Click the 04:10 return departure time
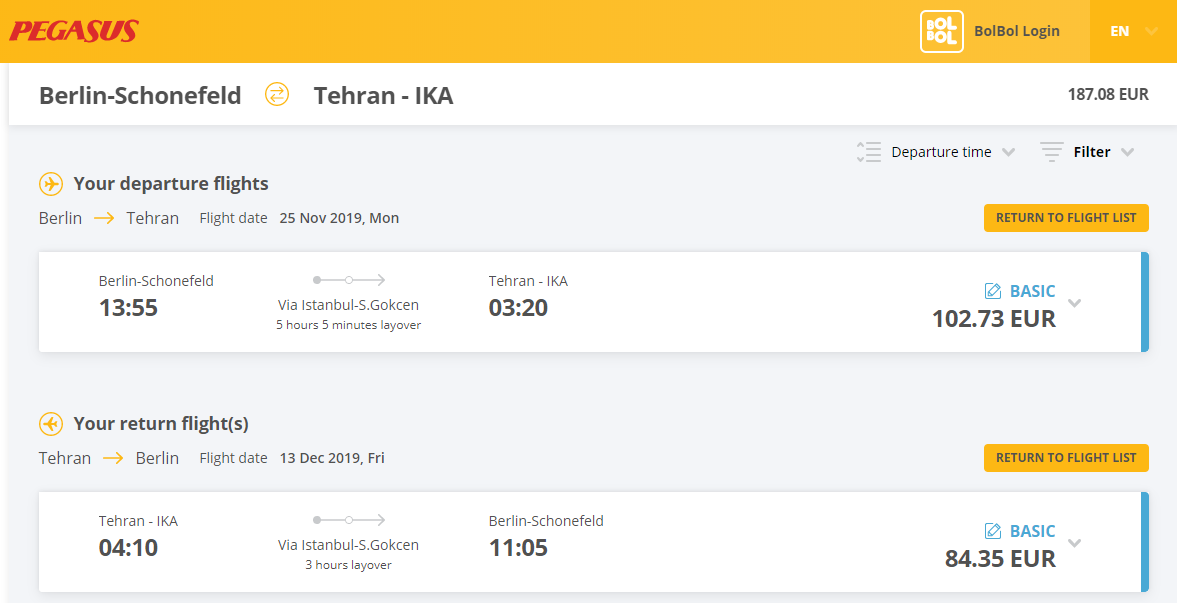The image size is (1177, 603). [128, 547]
